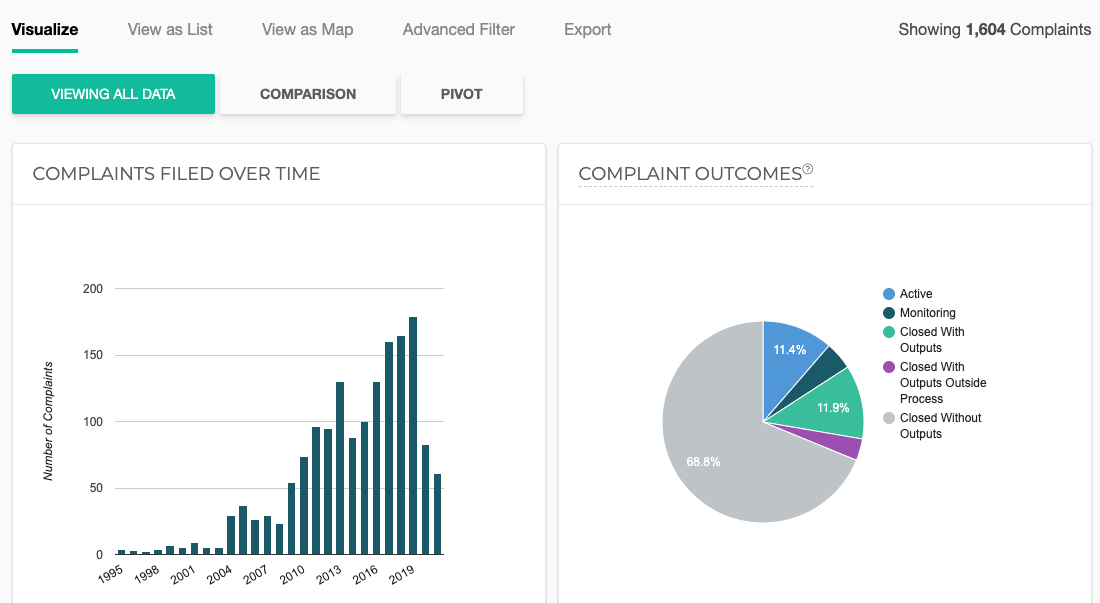
Task: Click the Active legend label
Action: [916, 294]
